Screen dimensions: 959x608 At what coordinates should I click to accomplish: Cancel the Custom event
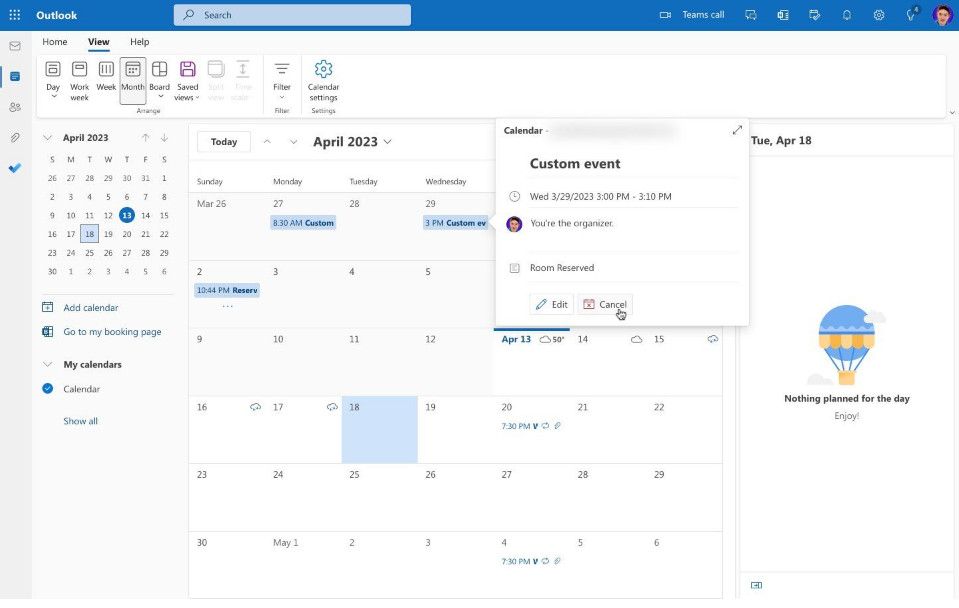pyautogui.click(x=605, y=304)
